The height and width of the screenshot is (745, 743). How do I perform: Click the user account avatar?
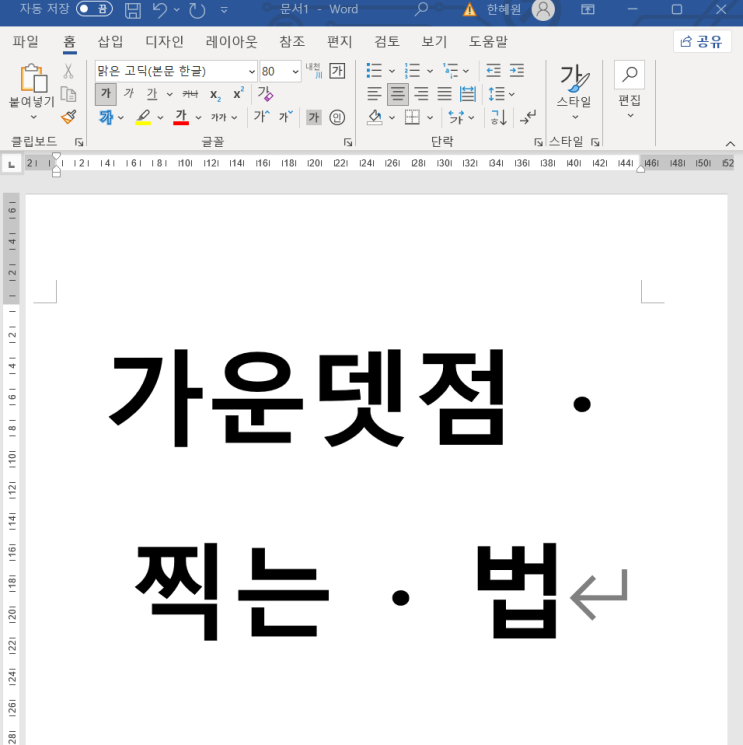(543, 10)
